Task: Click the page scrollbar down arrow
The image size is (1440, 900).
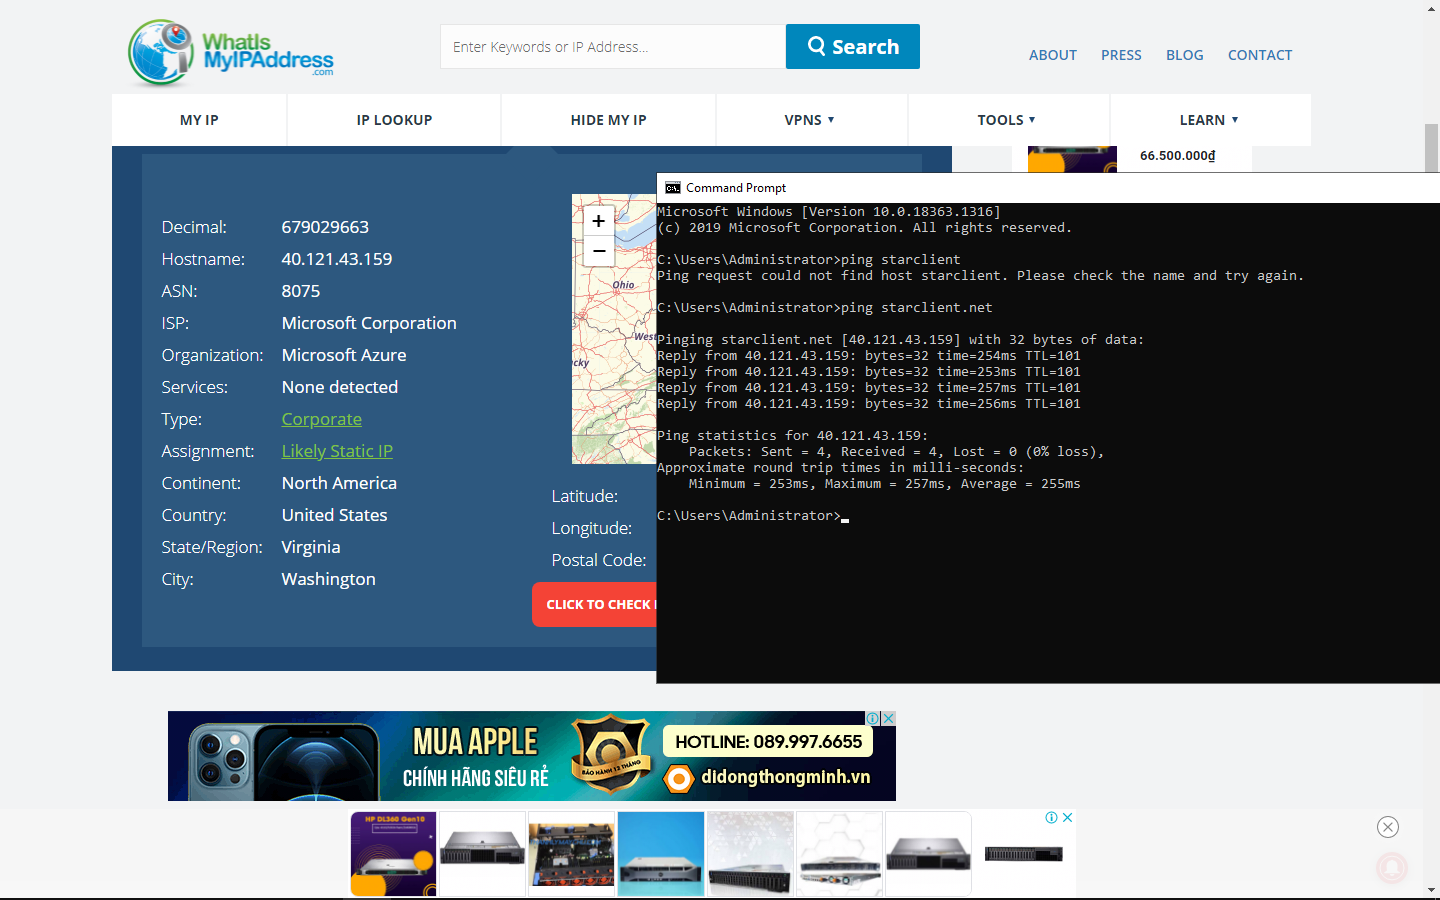Action: pos(1432,890)
